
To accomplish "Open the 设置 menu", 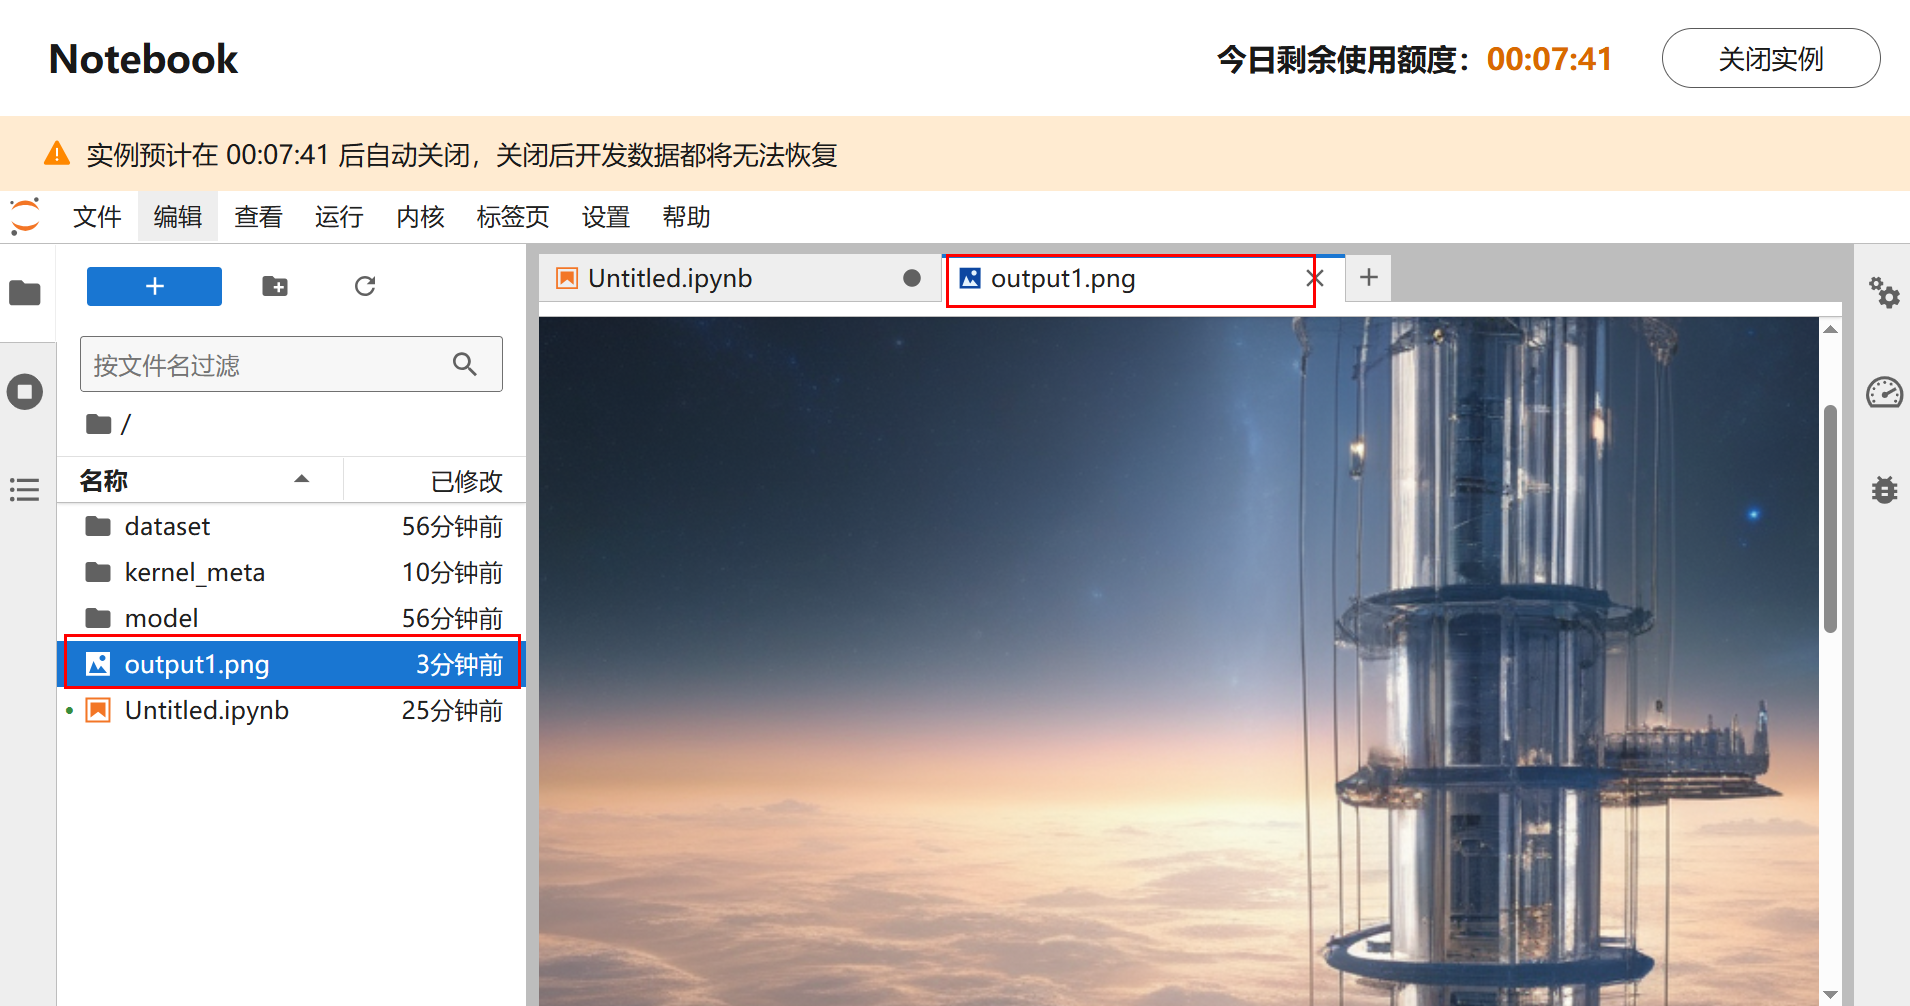I will [x=606, y=217].
